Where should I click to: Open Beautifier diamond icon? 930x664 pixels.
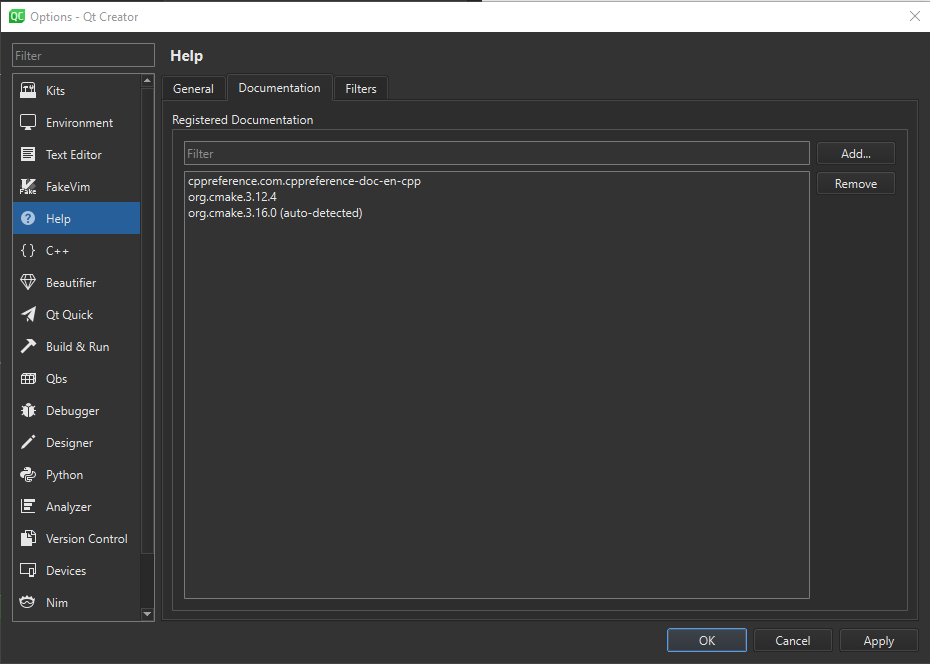click(x=28, y=282)
